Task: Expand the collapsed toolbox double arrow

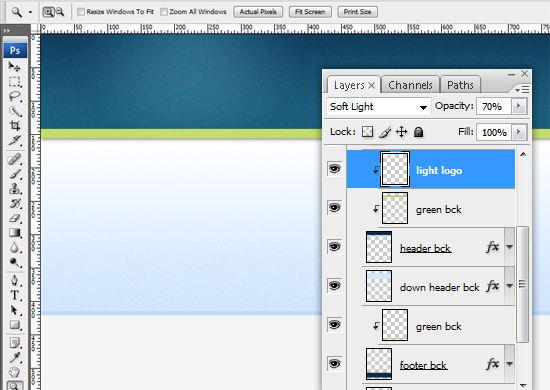Action: (7, 31)
